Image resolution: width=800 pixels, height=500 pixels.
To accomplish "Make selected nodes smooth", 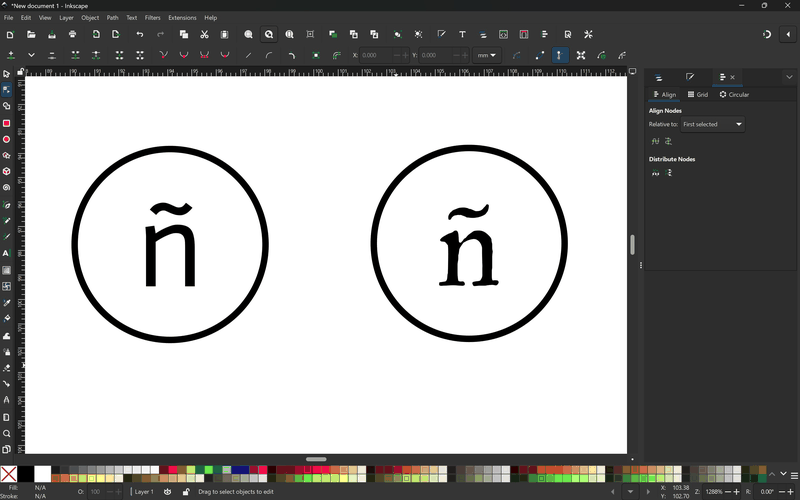I will pyautogui.click(x=184, y=55).
